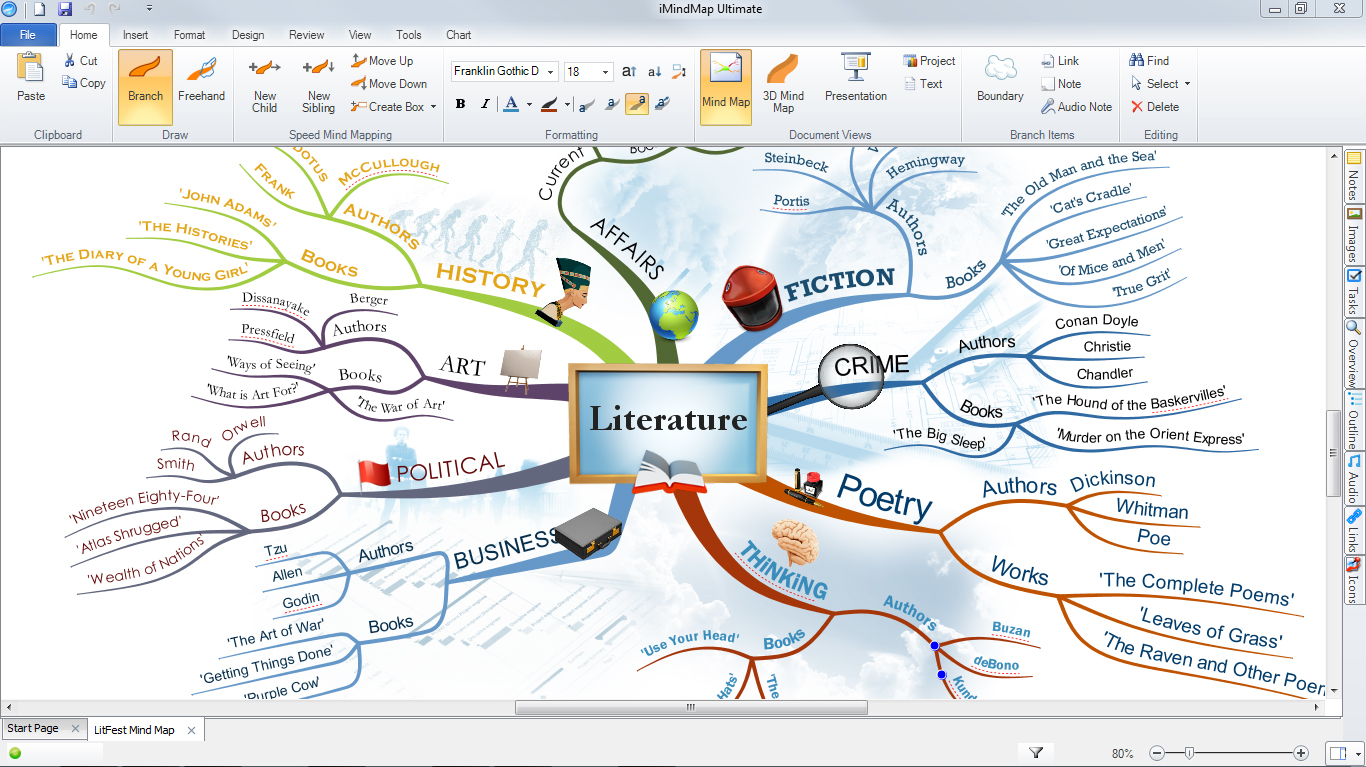Record an Audio Note
The image size is (1366, 767).
click(x=1076, y=107)
